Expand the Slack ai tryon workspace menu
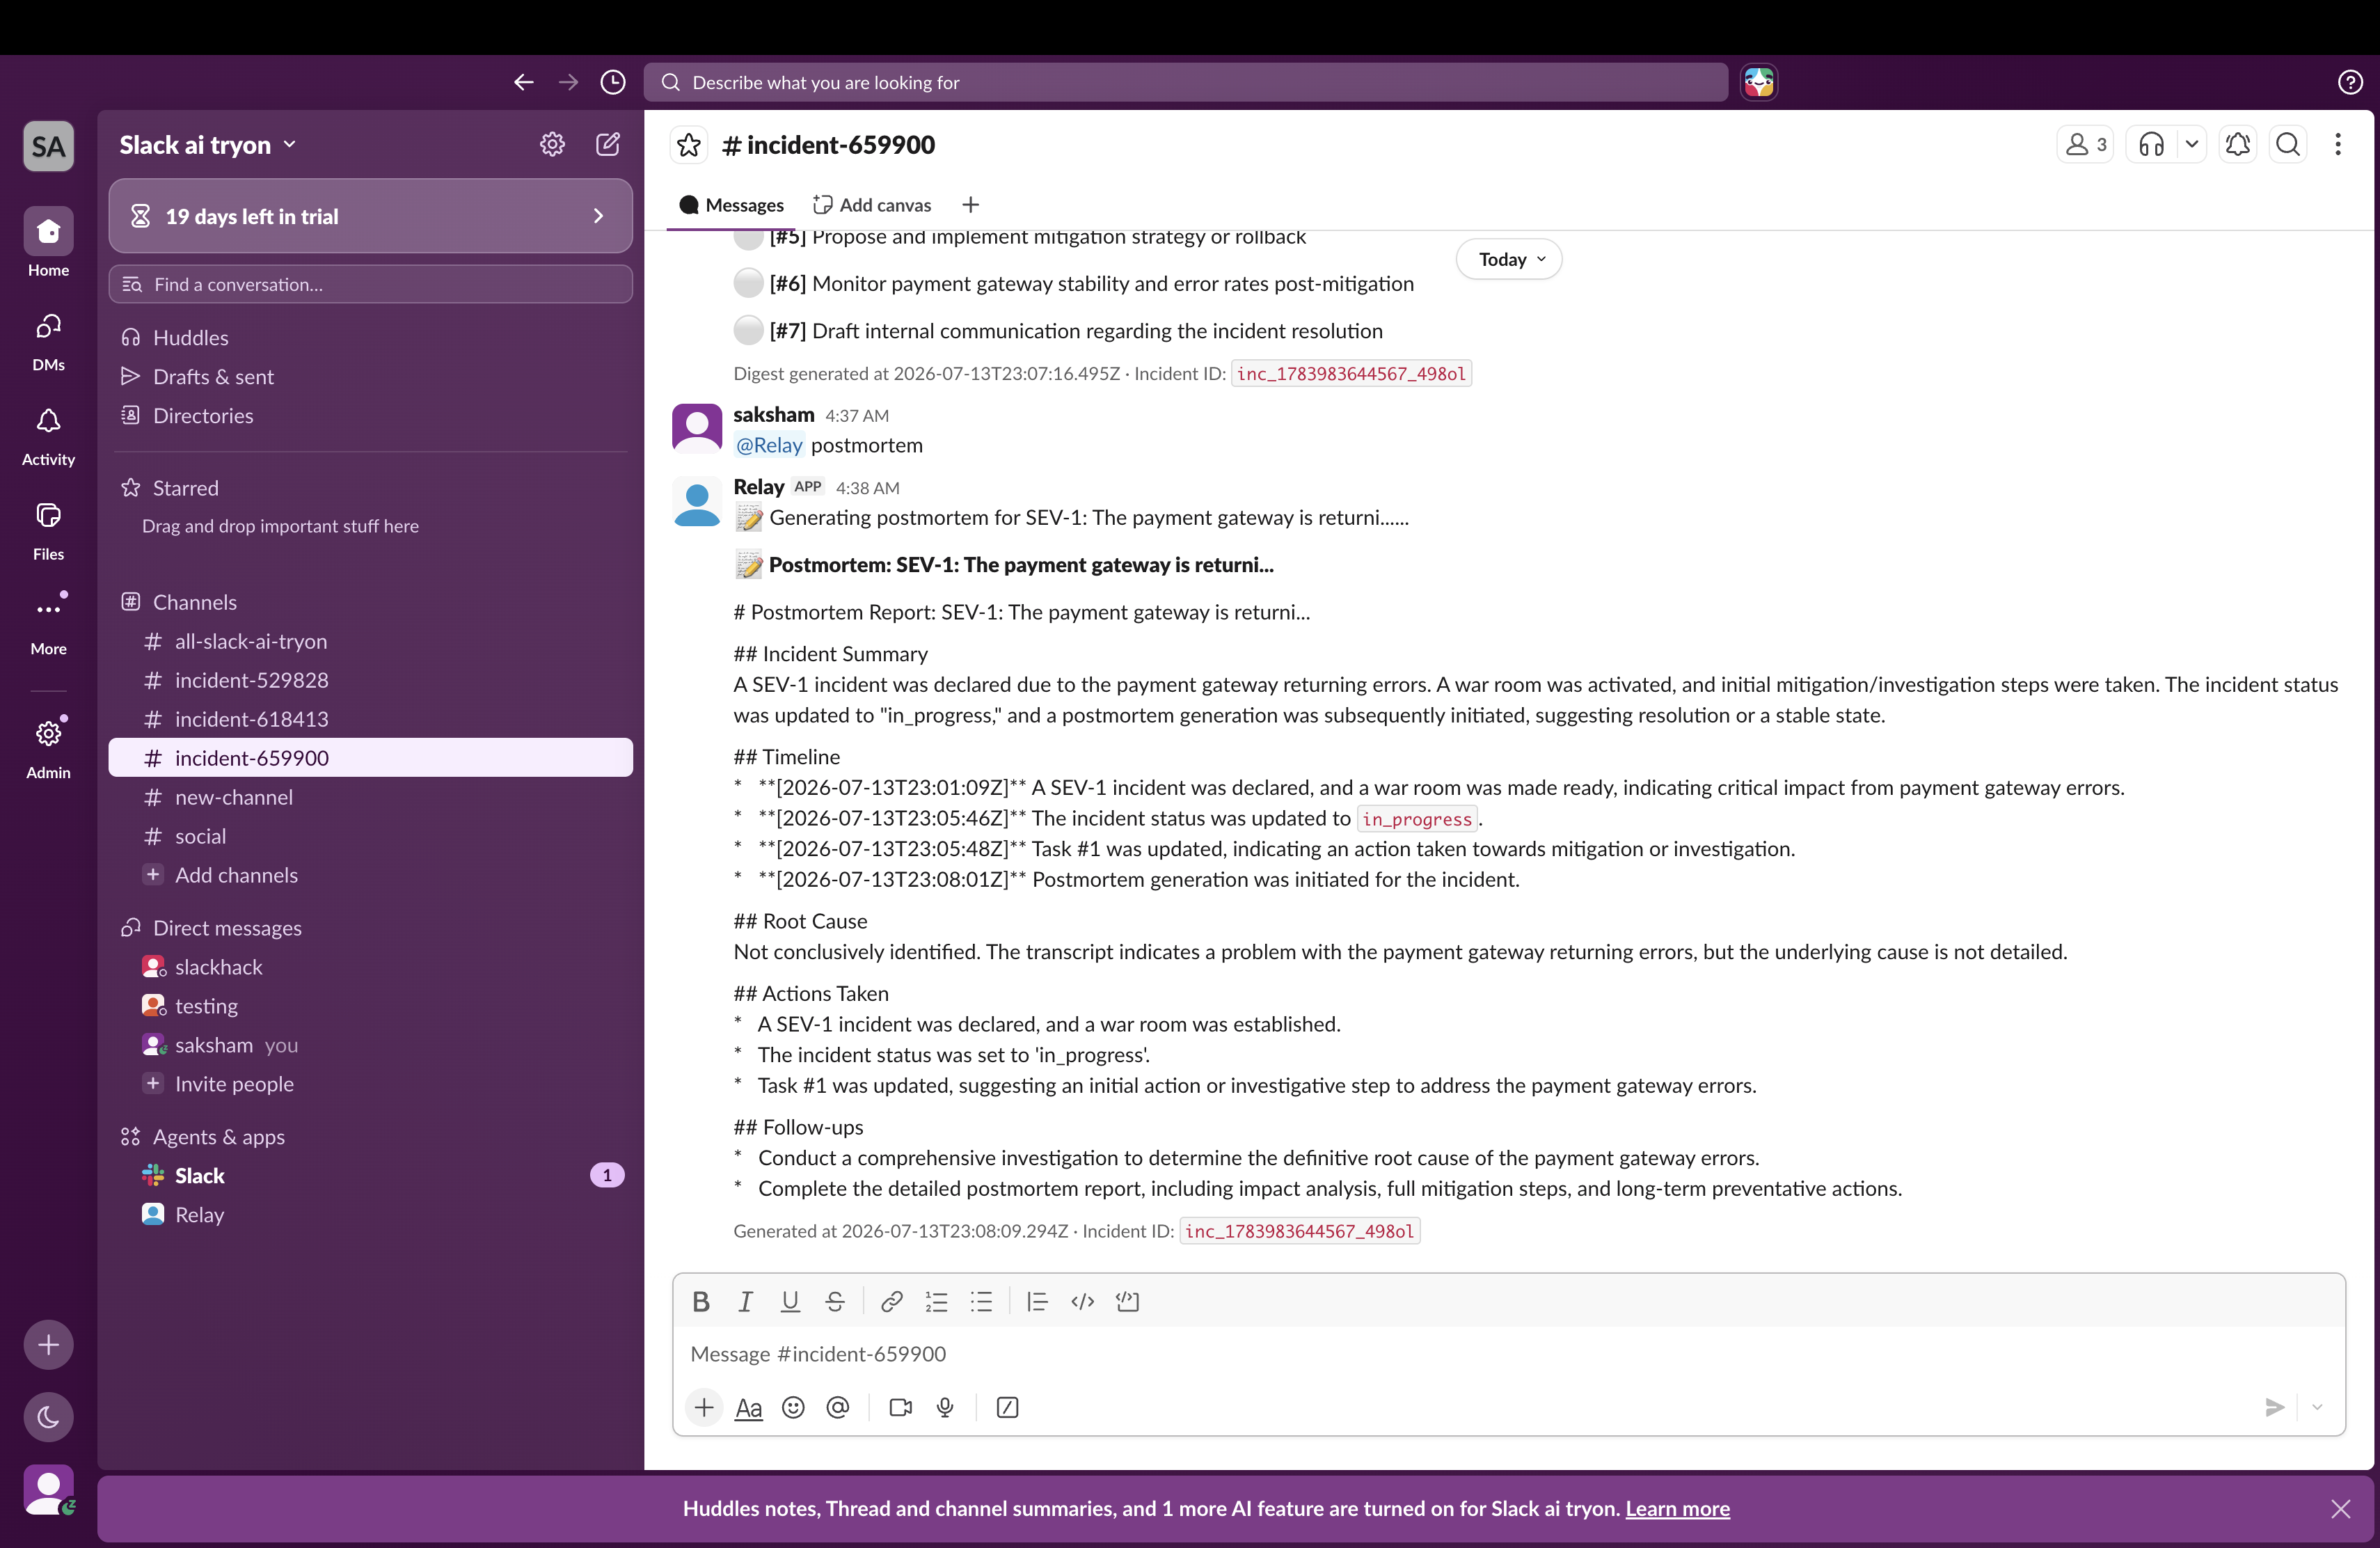Viewport: 2380px width, 1548px height. click(x=208, y=145)
